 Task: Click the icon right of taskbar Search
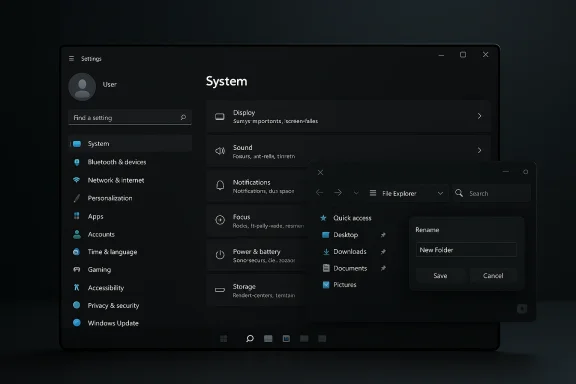[x=268, y=338]
